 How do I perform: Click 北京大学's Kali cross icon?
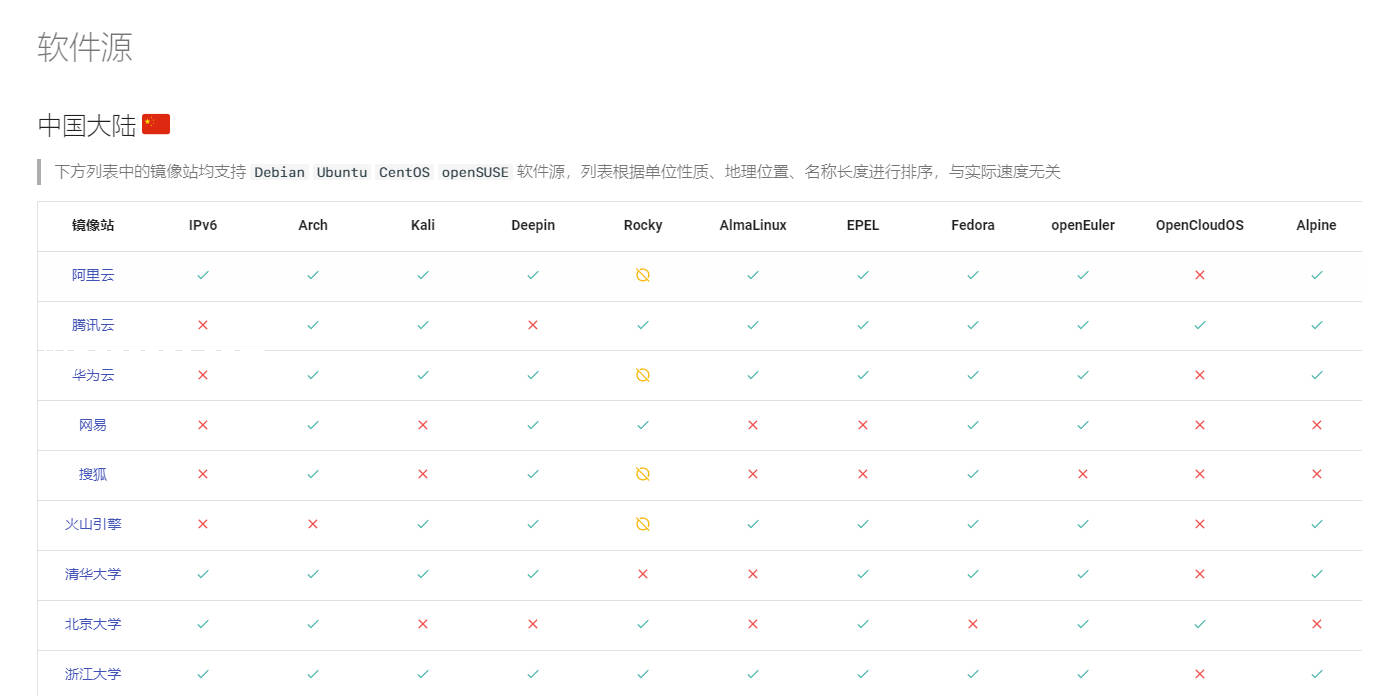423,624
